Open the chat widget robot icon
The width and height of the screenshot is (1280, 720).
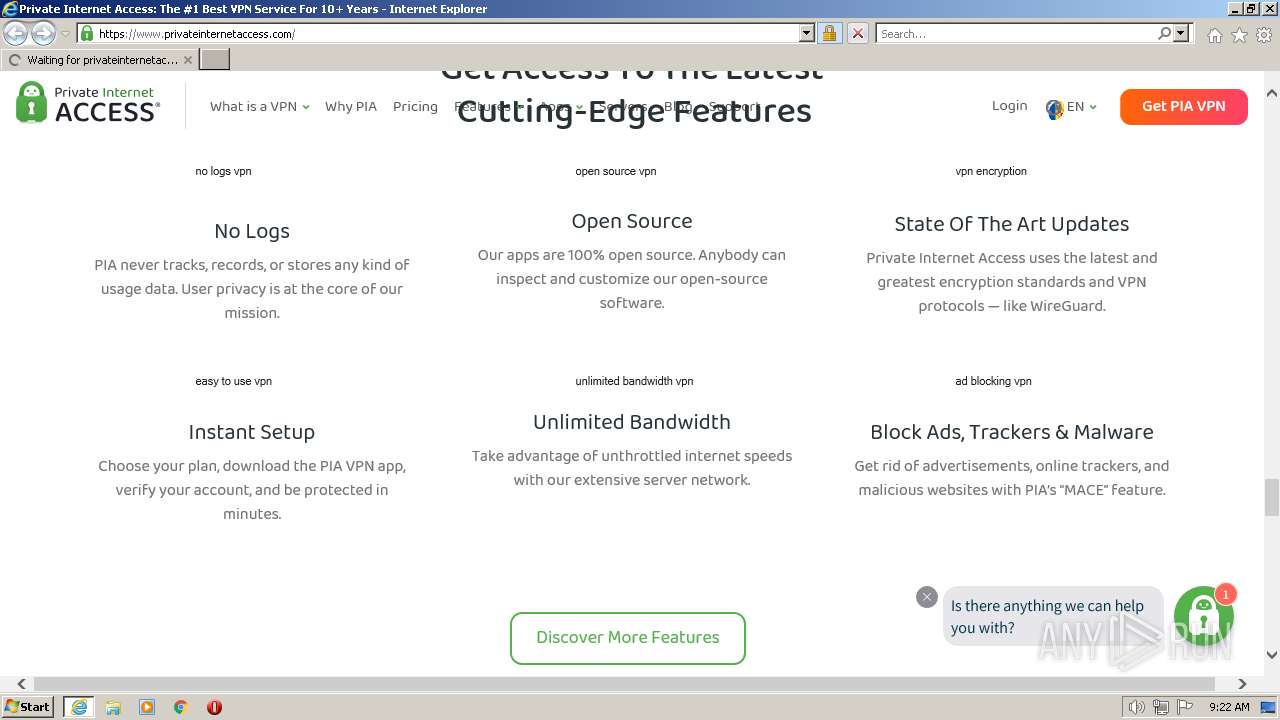pyautogui.click(x=1203, y=616)
